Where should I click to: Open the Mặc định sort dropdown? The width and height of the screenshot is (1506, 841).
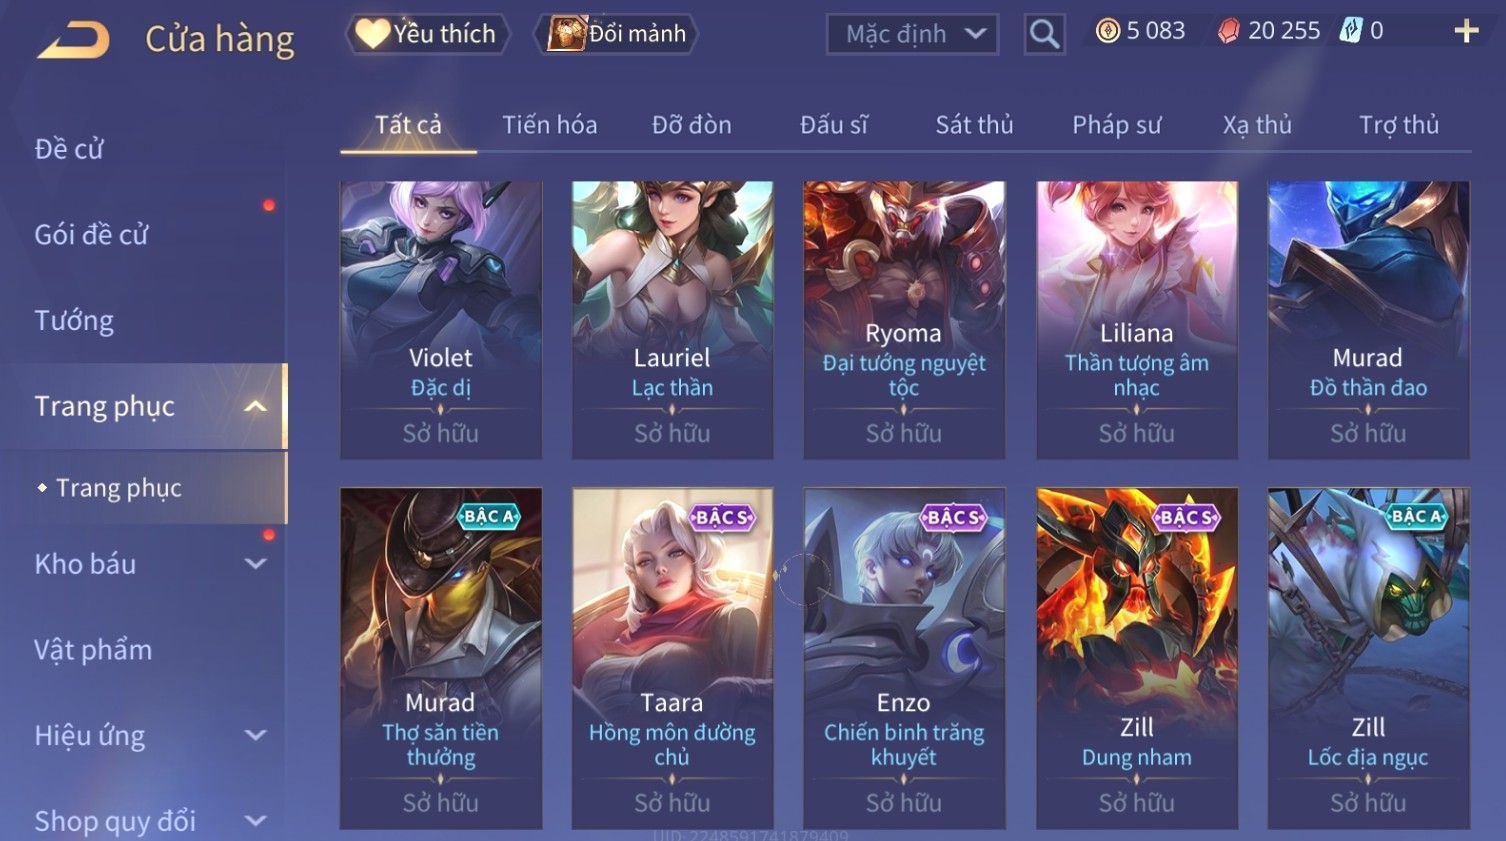(912, 35)
